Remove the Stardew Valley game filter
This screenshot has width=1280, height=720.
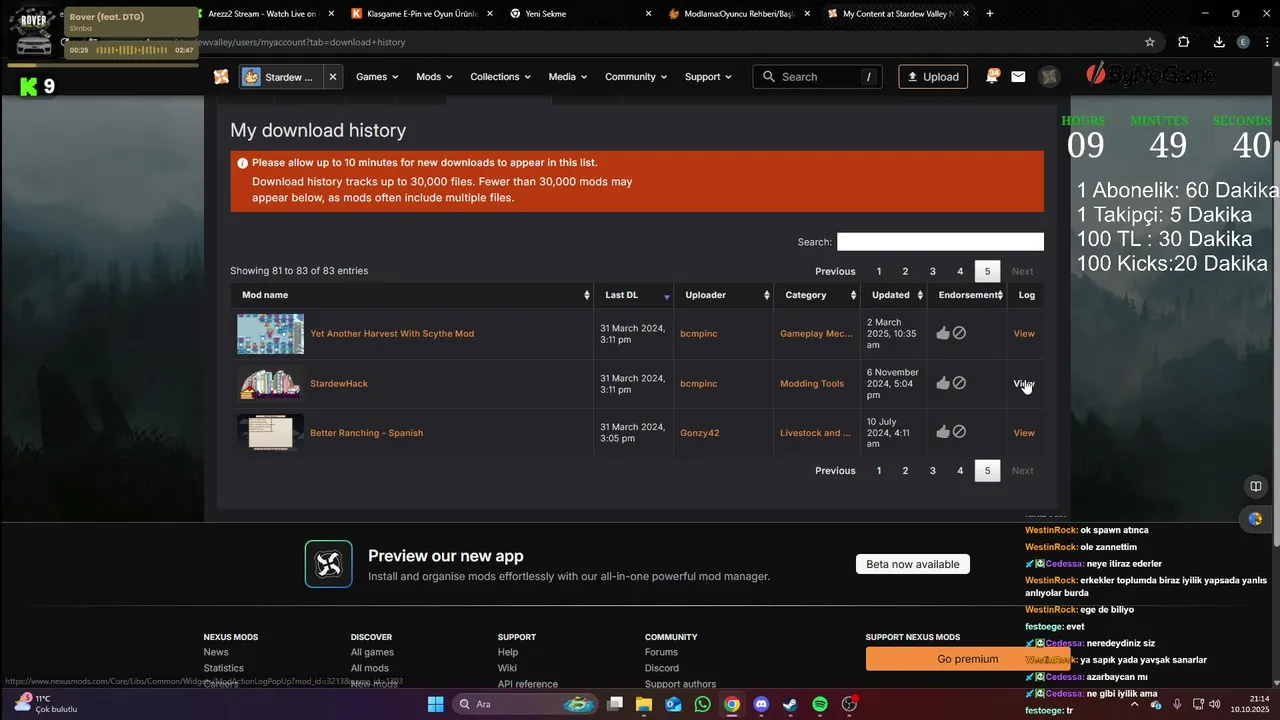(333, 77)
